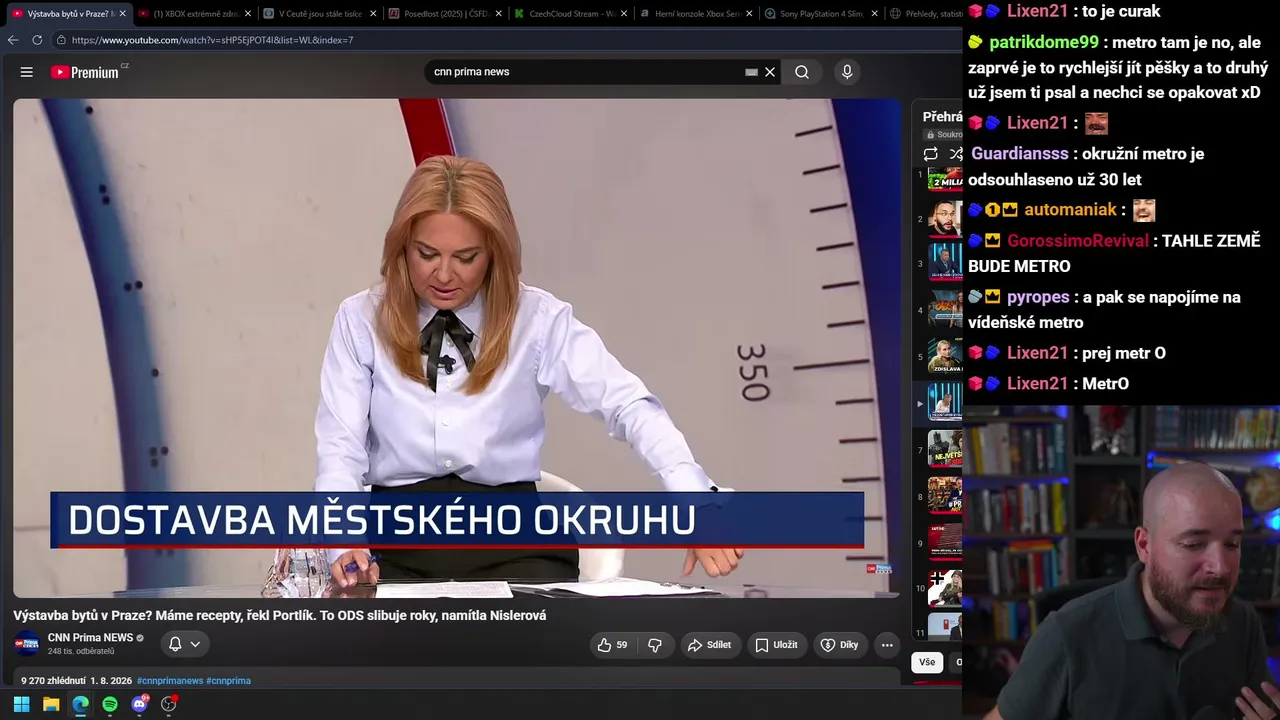
Task: Open File Explorer from the taskbar
Action: [51, 704]
